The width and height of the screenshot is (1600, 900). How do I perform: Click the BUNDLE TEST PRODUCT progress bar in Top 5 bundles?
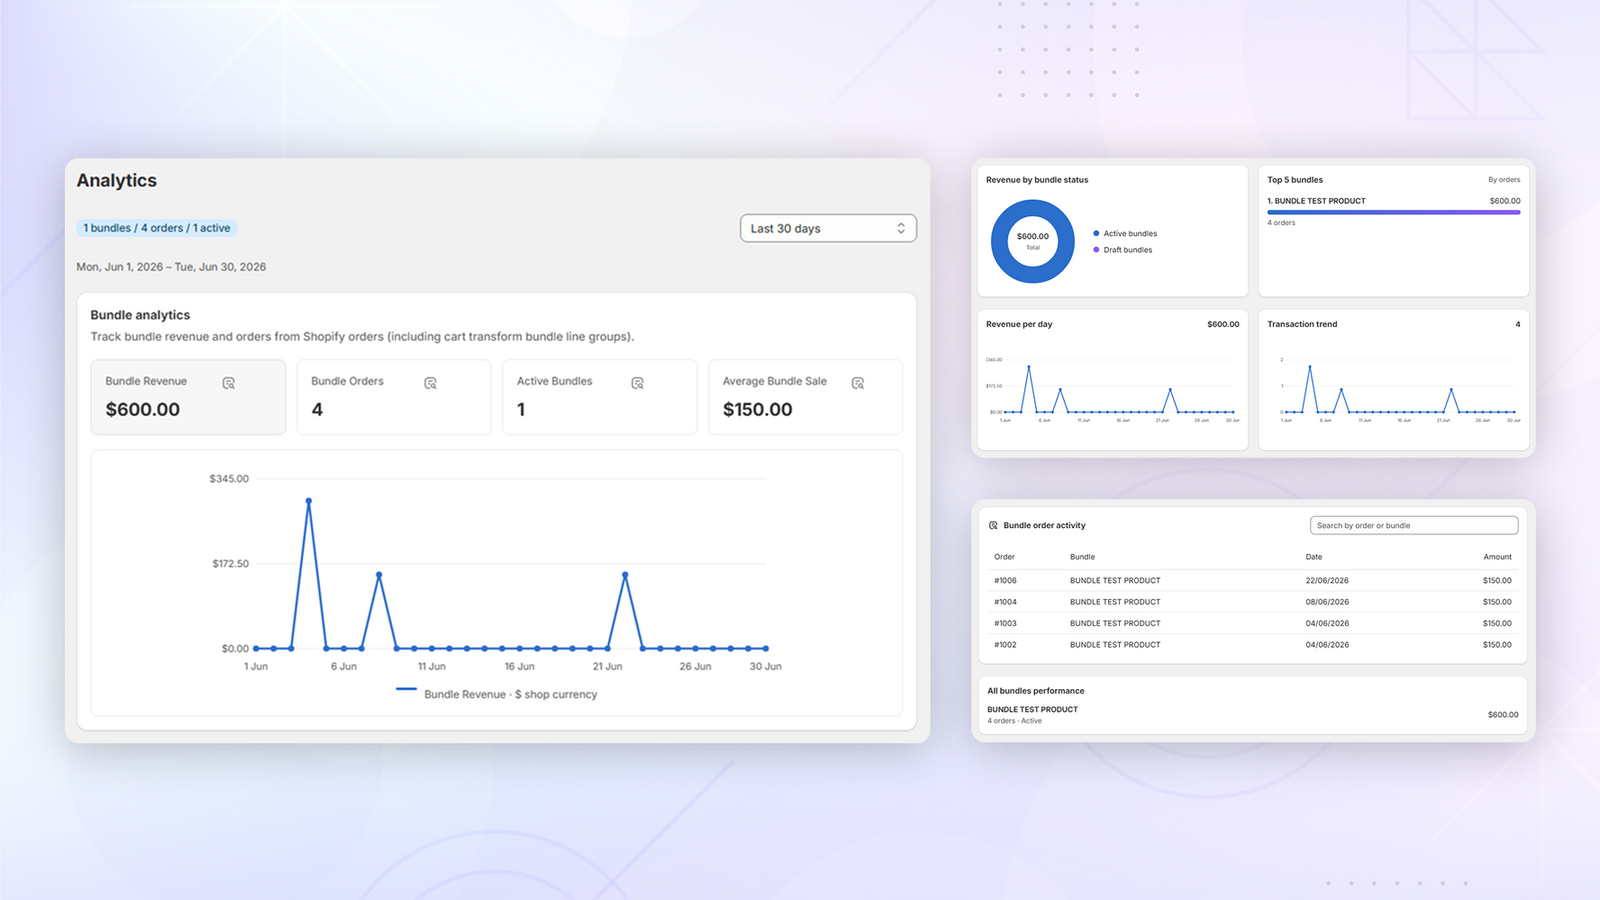(x=1394, y=212)
